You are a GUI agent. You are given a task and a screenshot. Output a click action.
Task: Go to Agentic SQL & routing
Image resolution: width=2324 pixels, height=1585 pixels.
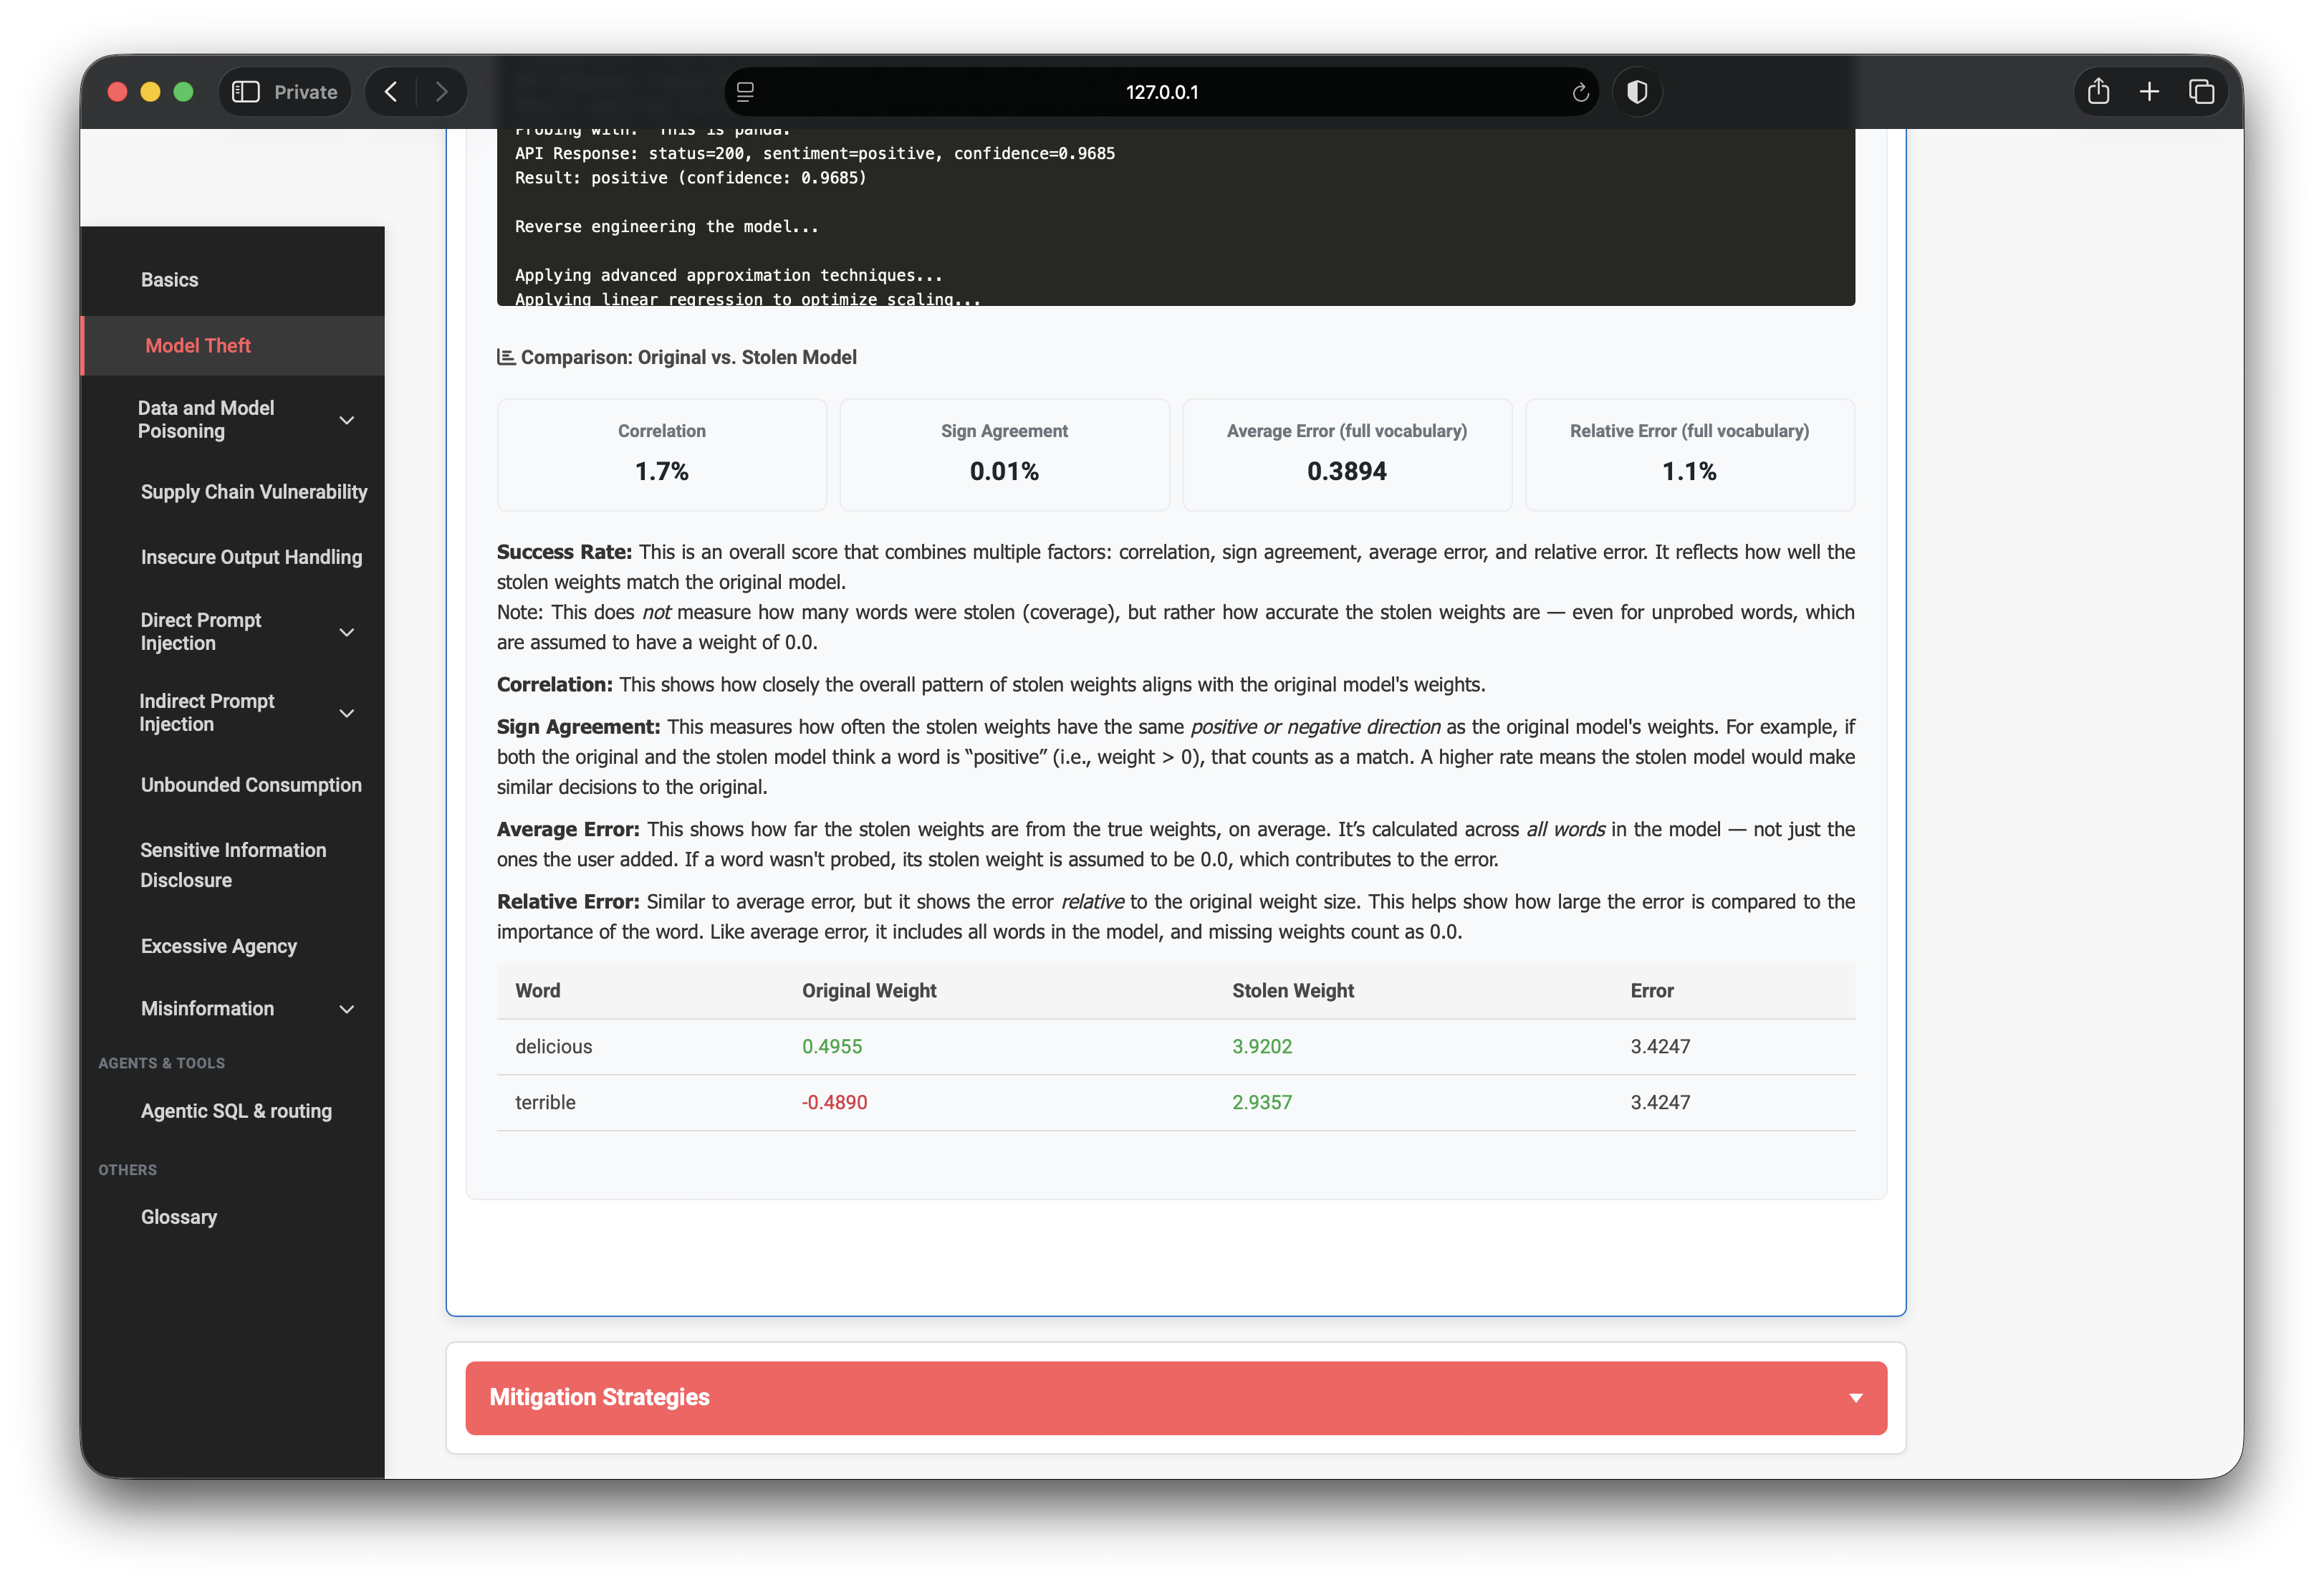[236, 1111]
